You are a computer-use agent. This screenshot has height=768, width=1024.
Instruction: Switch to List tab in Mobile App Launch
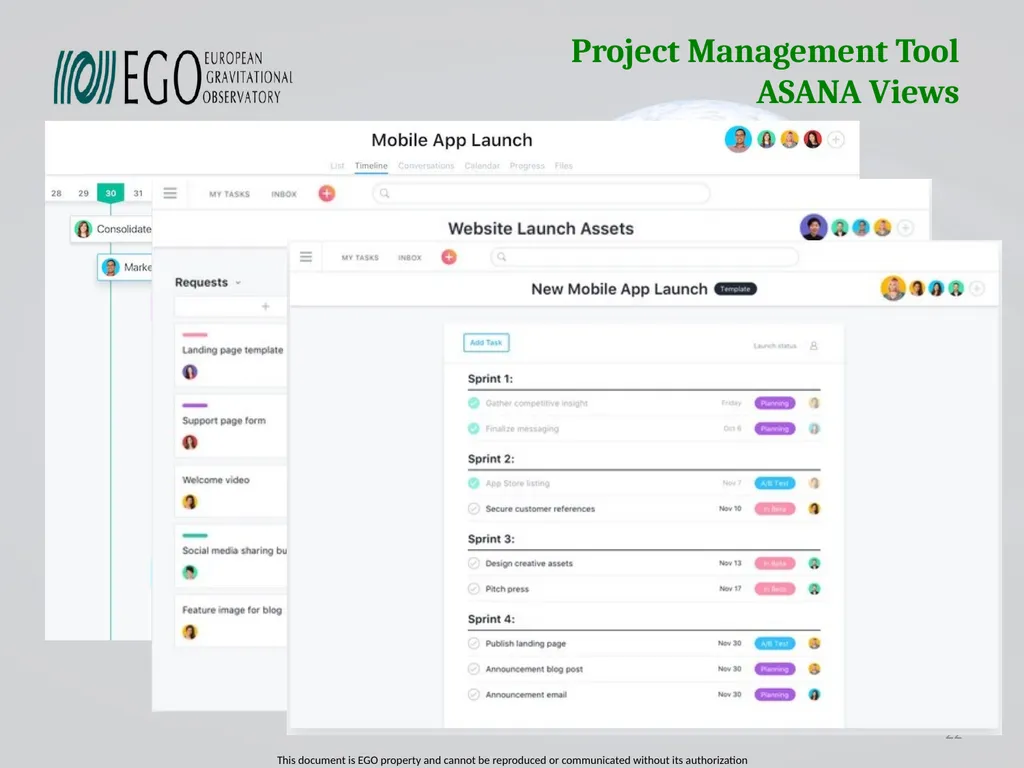click(337, 166)
